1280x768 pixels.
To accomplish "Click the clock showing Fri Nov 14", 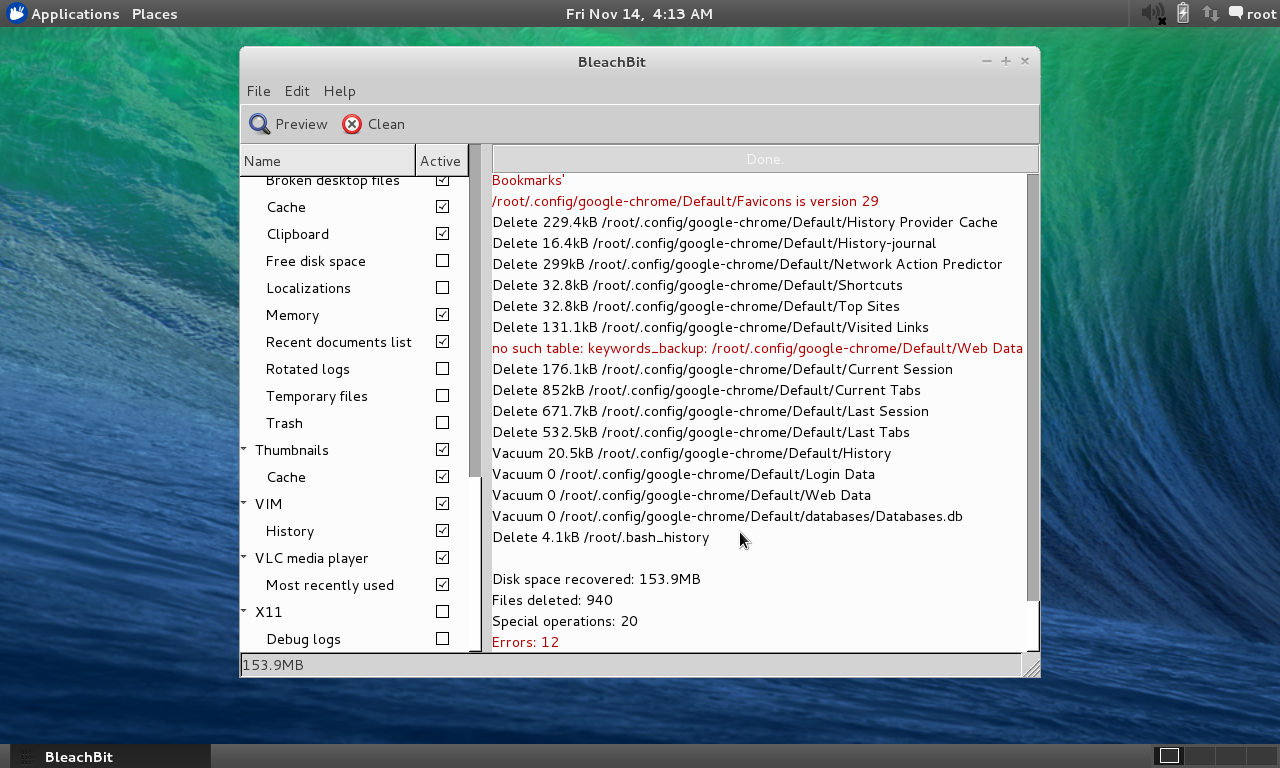I will tap(639, 14).
